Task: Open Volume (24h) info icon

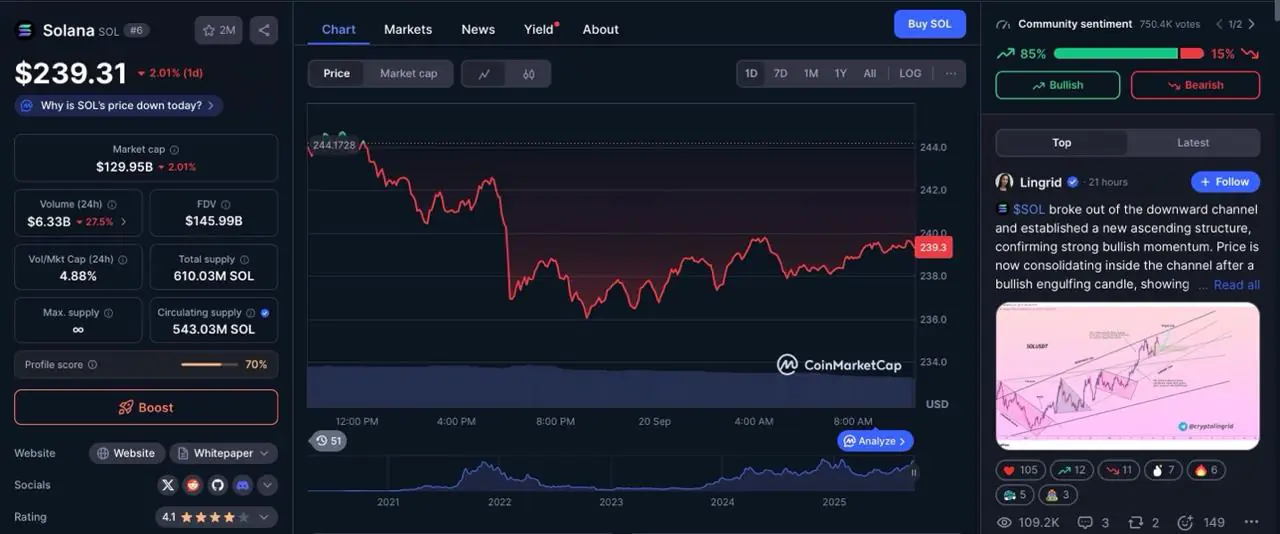Action: click(111, 204)
